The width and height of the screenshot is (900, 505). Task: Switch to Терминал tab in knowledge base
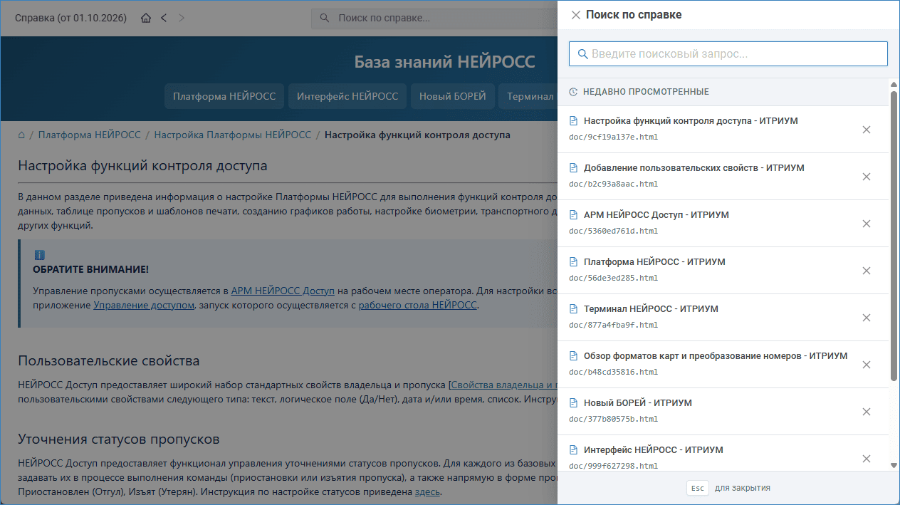(x=529, y=96)
